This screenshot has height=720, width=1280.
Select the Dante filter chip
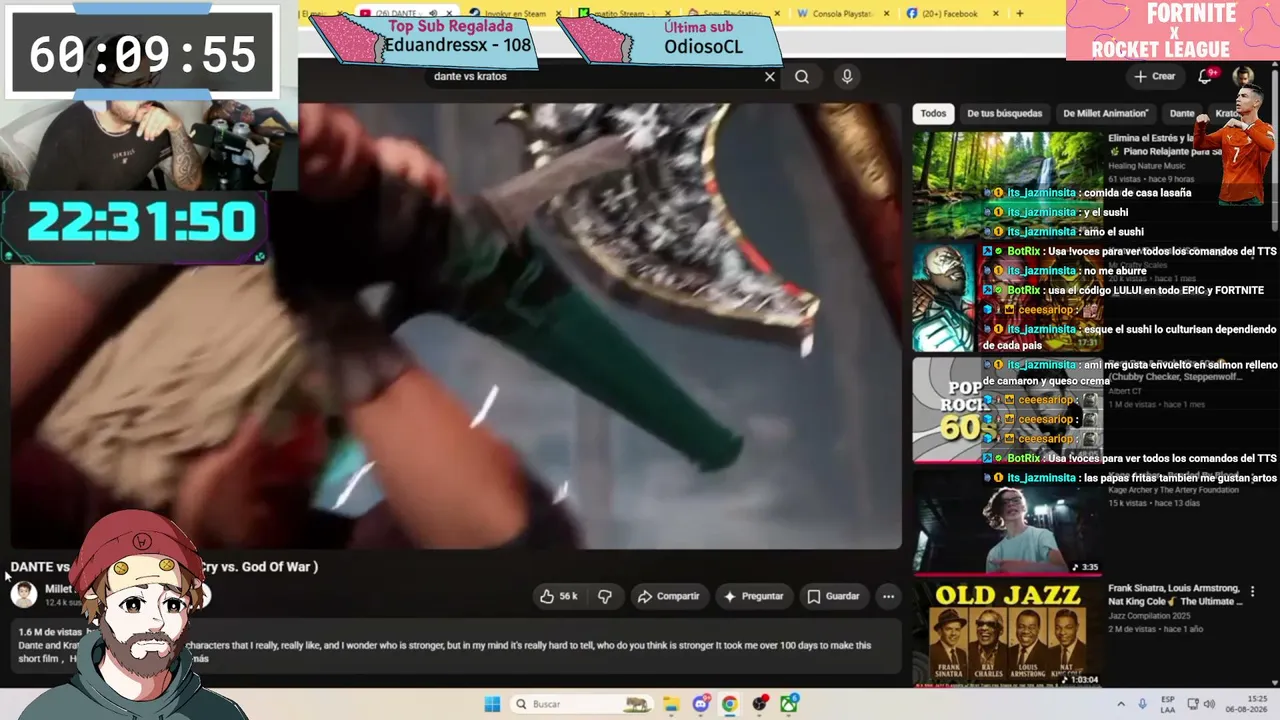[x=1182, y=114]
